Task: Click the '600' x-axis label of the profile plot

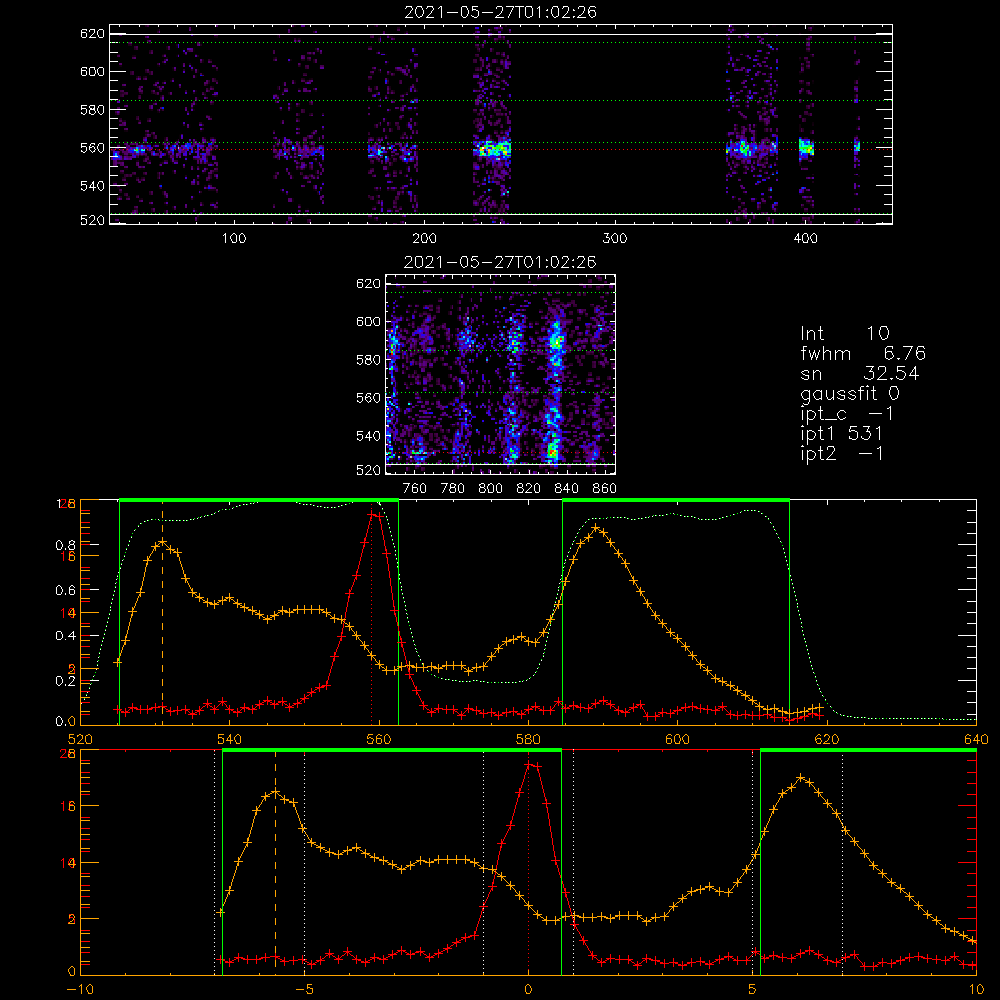Action: (x=677, y=739)
